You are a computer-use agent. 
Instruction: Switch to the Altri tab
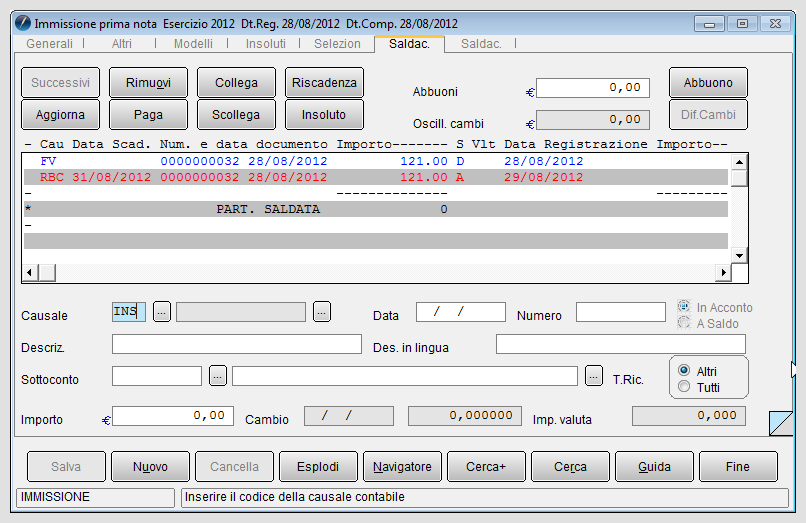pyautogui.click(x=122, y=44)
